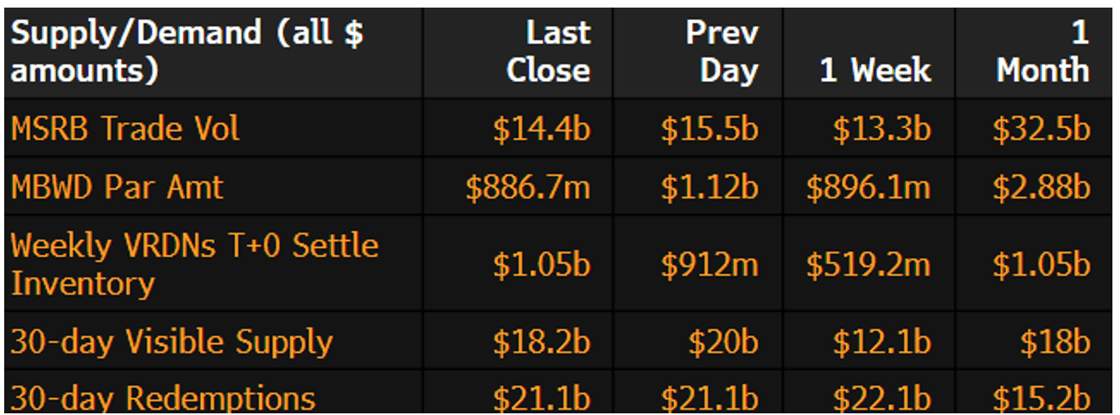The image size is (1120, 415).
Task: Select the $32.5b 1 Month value
Action: coord(1041,128)
